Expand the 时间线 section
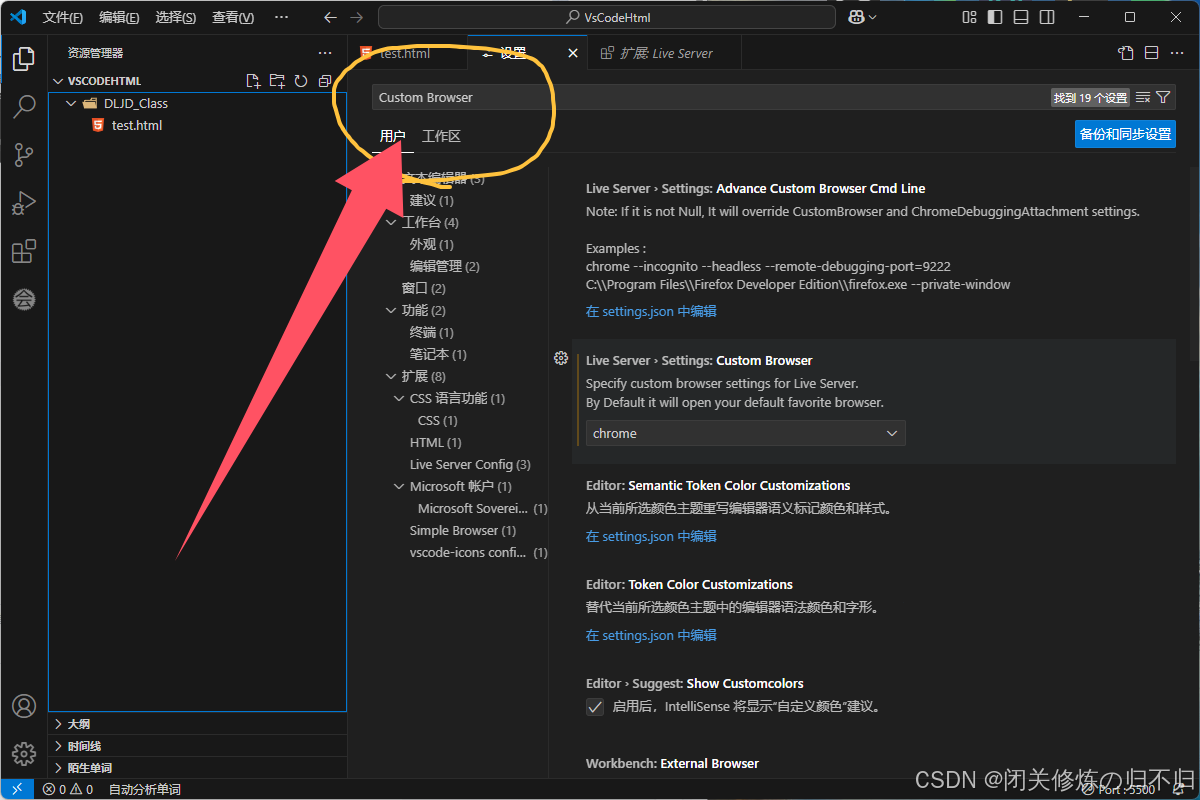Image resolution: width=1200 pixels, height=800 pixels. pos(198,745)
